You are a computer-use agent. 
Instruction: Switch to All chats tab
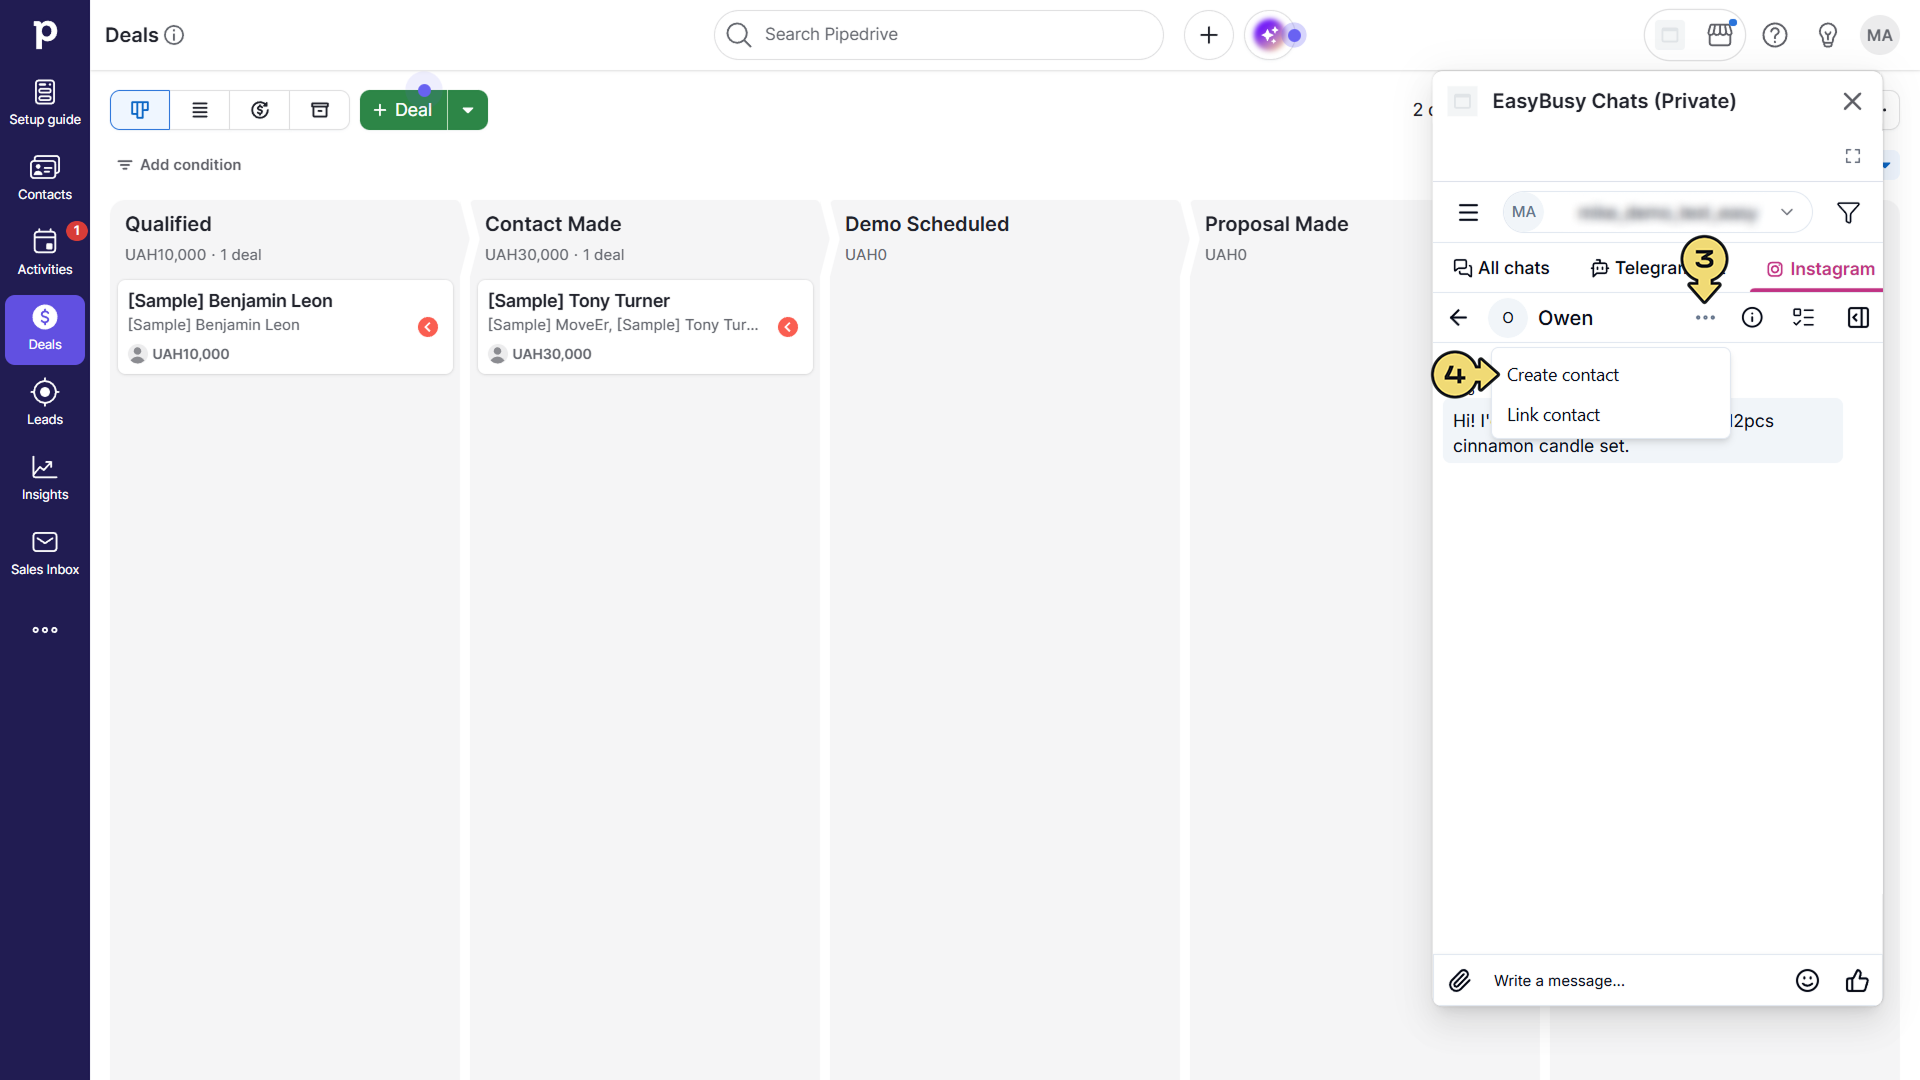[x=1501, y=268]
